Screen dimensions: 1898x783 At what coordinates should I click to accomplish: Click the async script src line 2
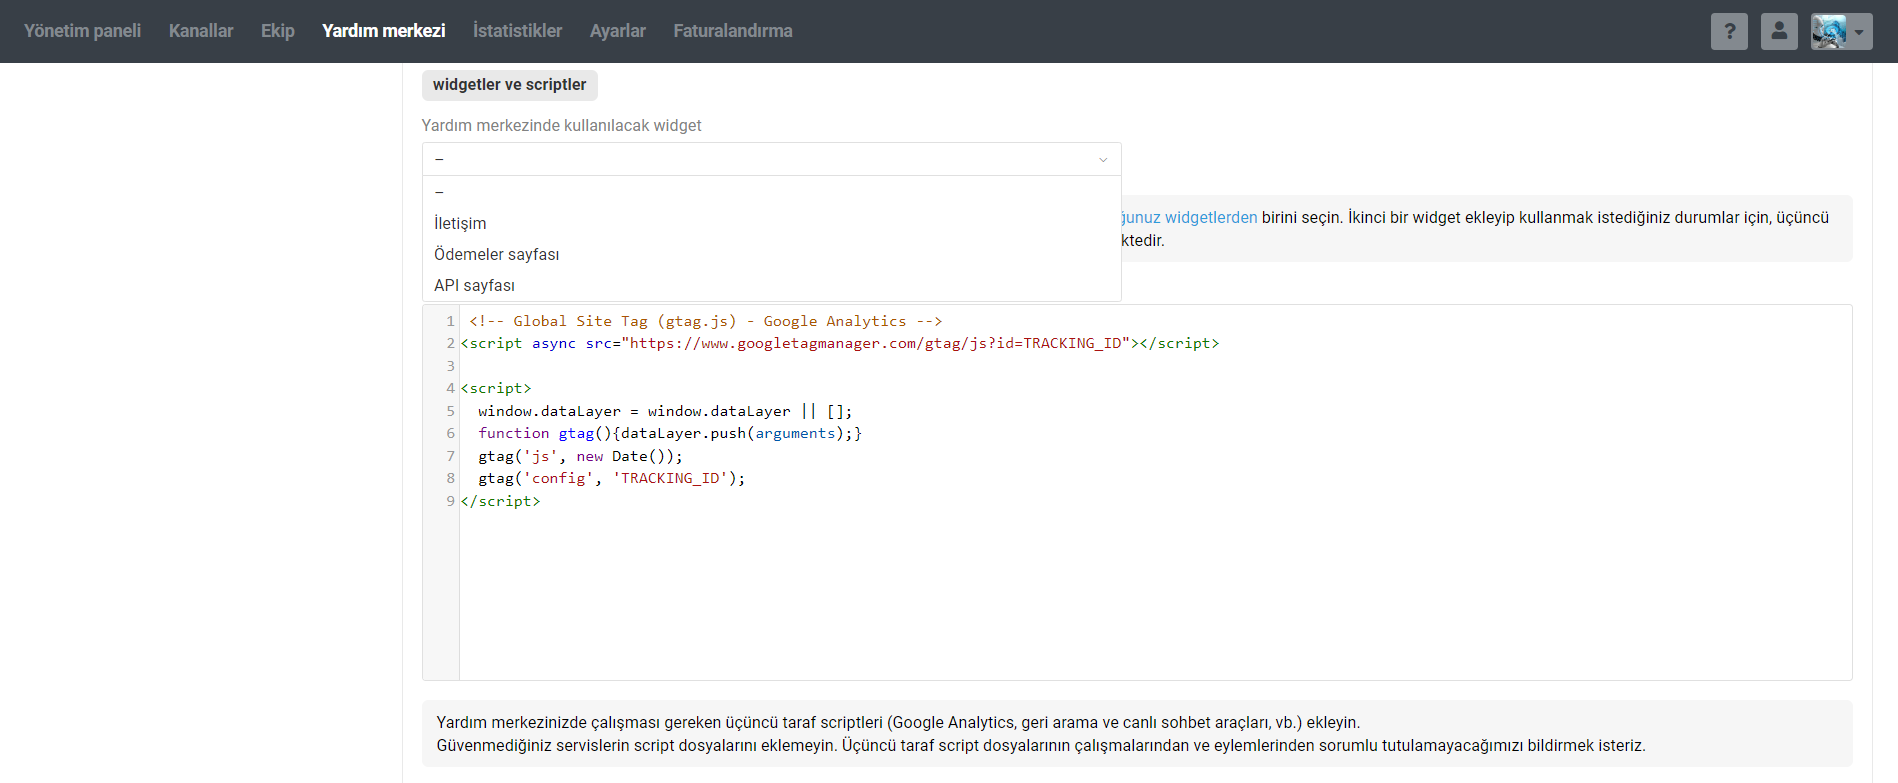coord(840,343)
